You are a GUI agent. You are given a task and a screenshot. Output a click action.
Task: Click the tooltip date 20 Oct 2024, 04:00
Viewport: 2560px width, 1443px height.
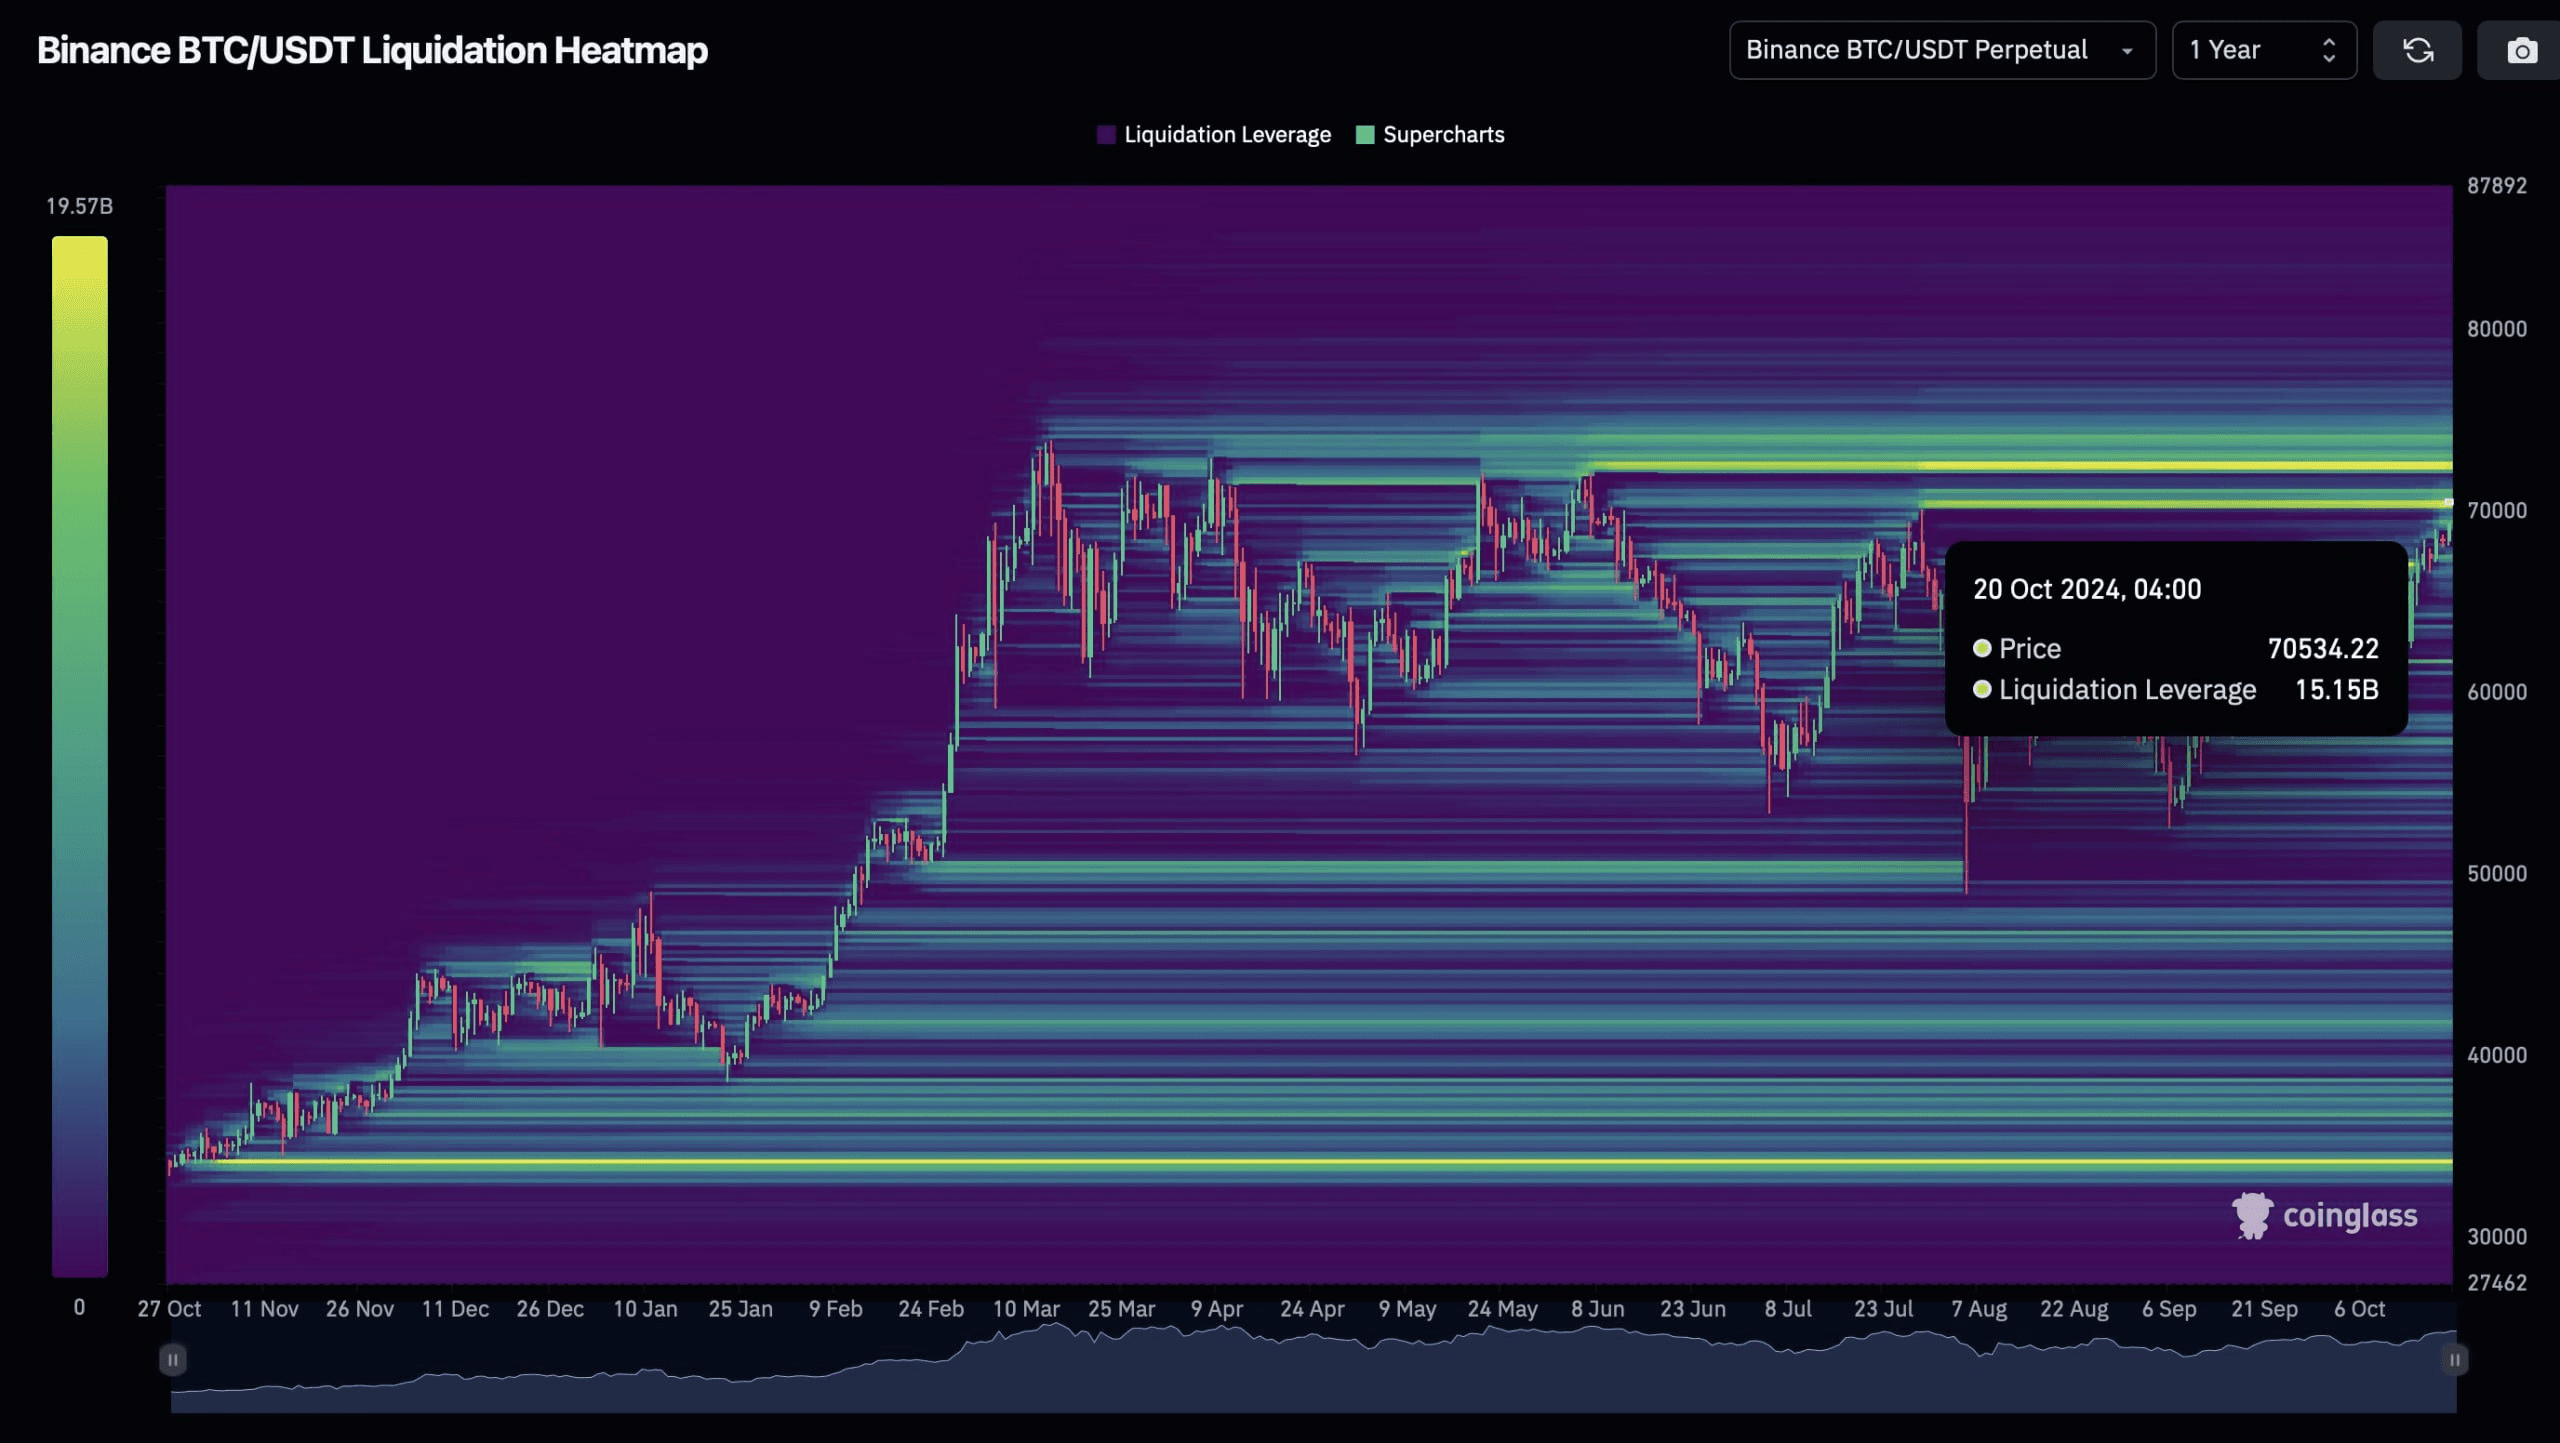(x=2087, y=589)
